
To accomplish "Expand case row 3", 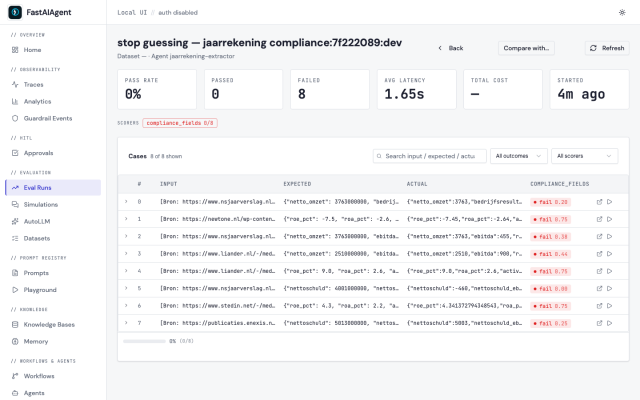I will click(x=126, y=253).
